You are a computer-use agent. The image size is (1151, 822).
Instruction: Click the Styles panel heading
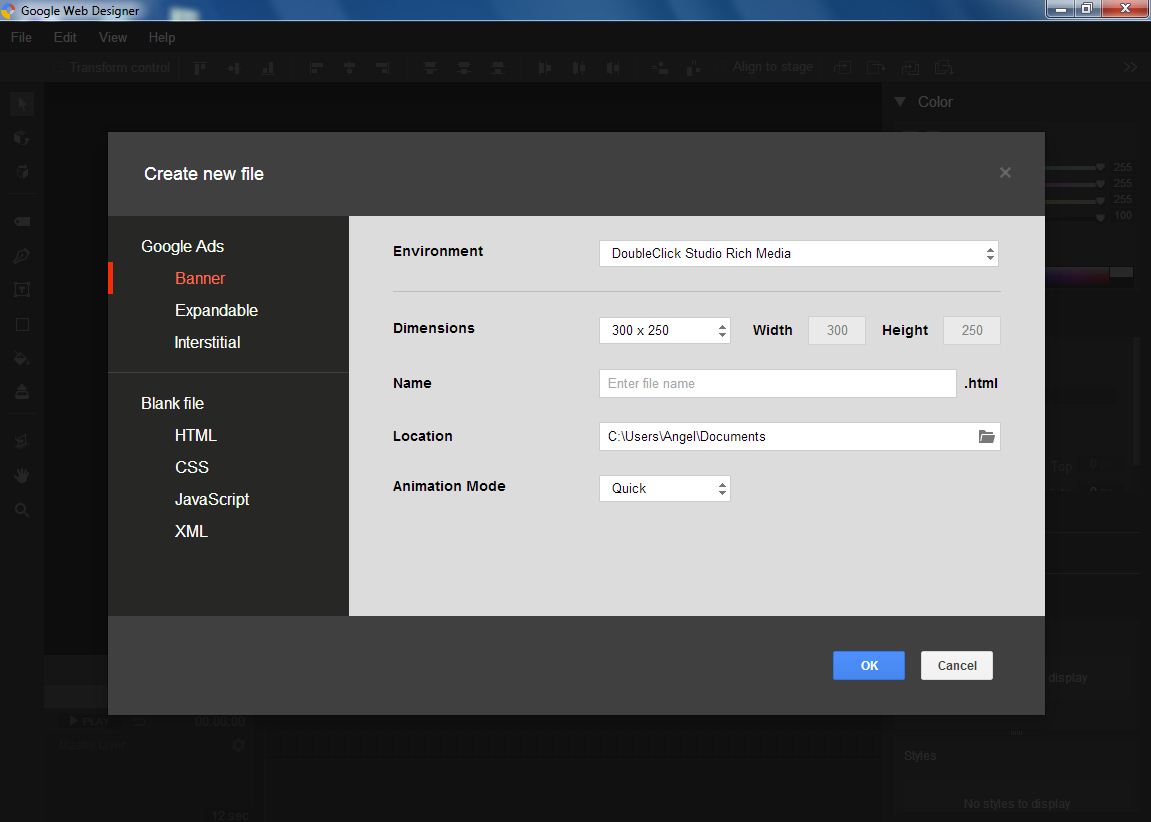tap(920, 755)
